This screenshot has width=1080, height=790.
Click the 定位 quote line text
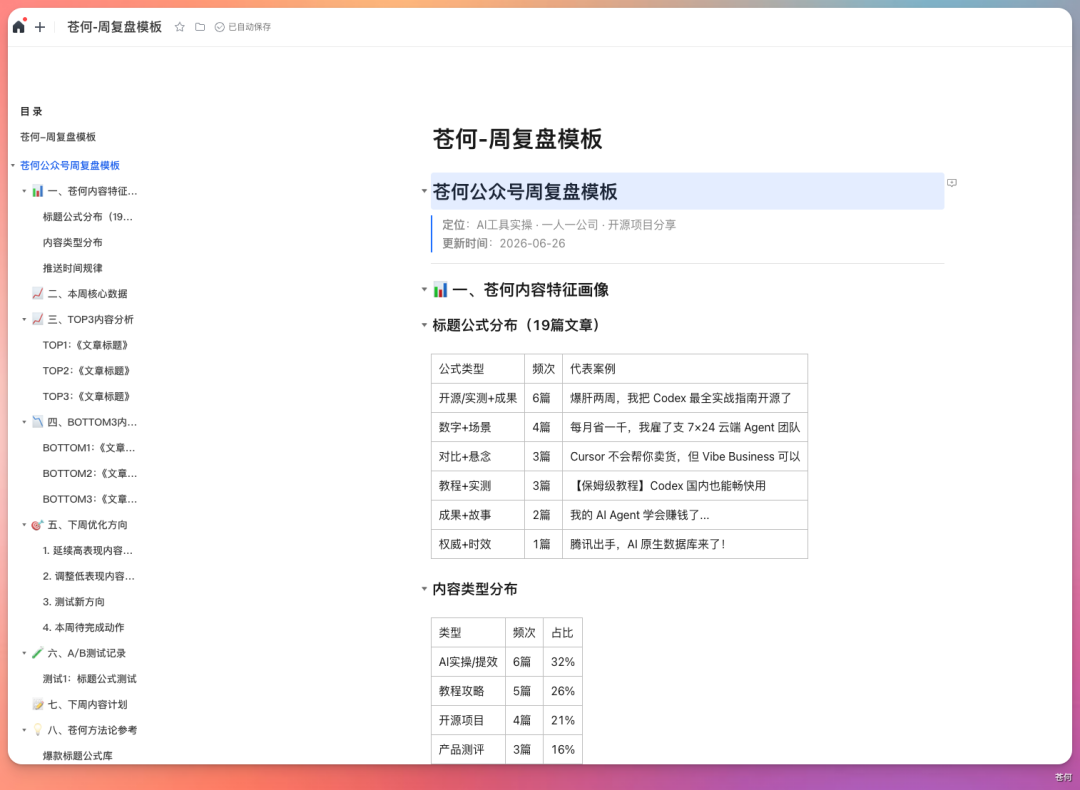click(x=559, y=225)
